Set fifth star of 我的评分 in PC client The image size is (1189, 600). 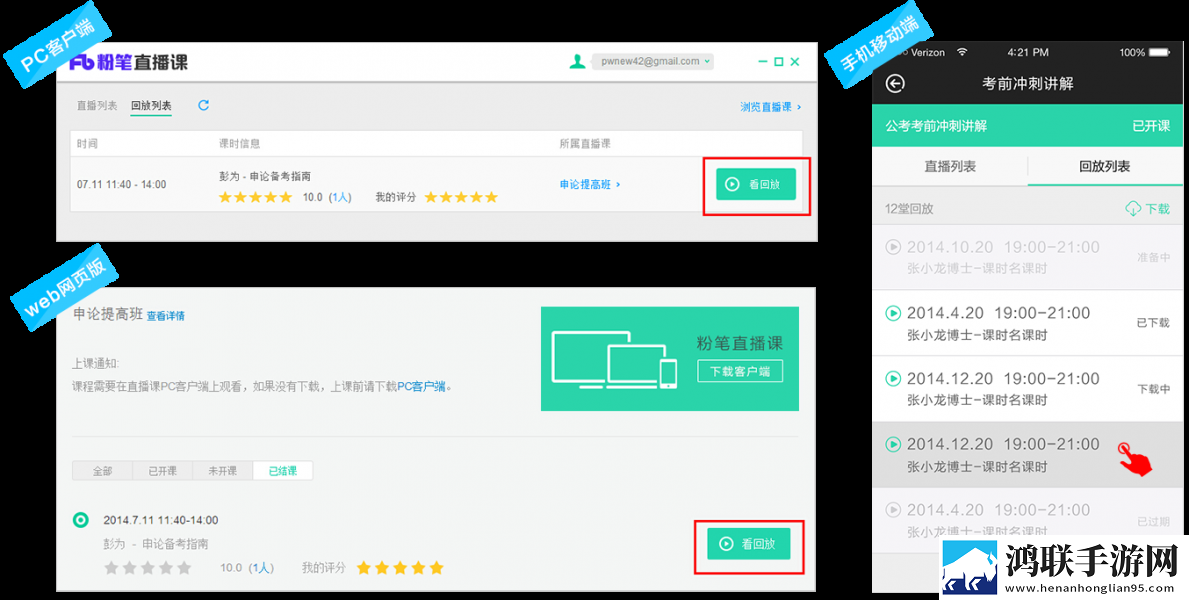pos(491,197)
